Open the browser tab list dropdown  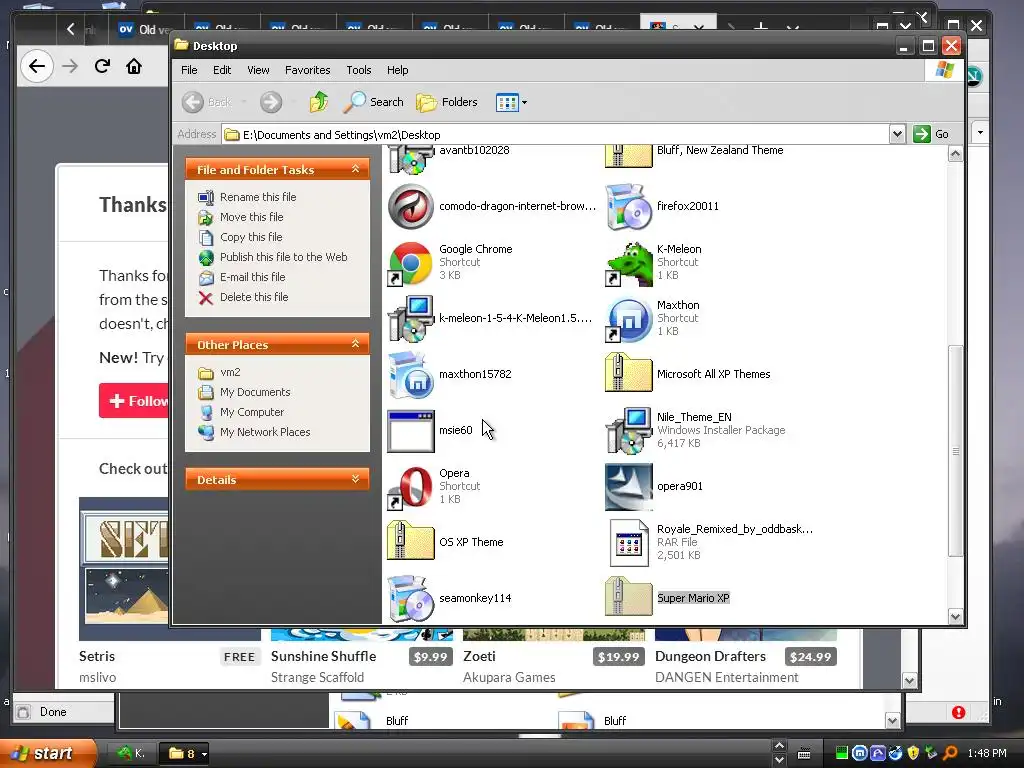[792, 28]
